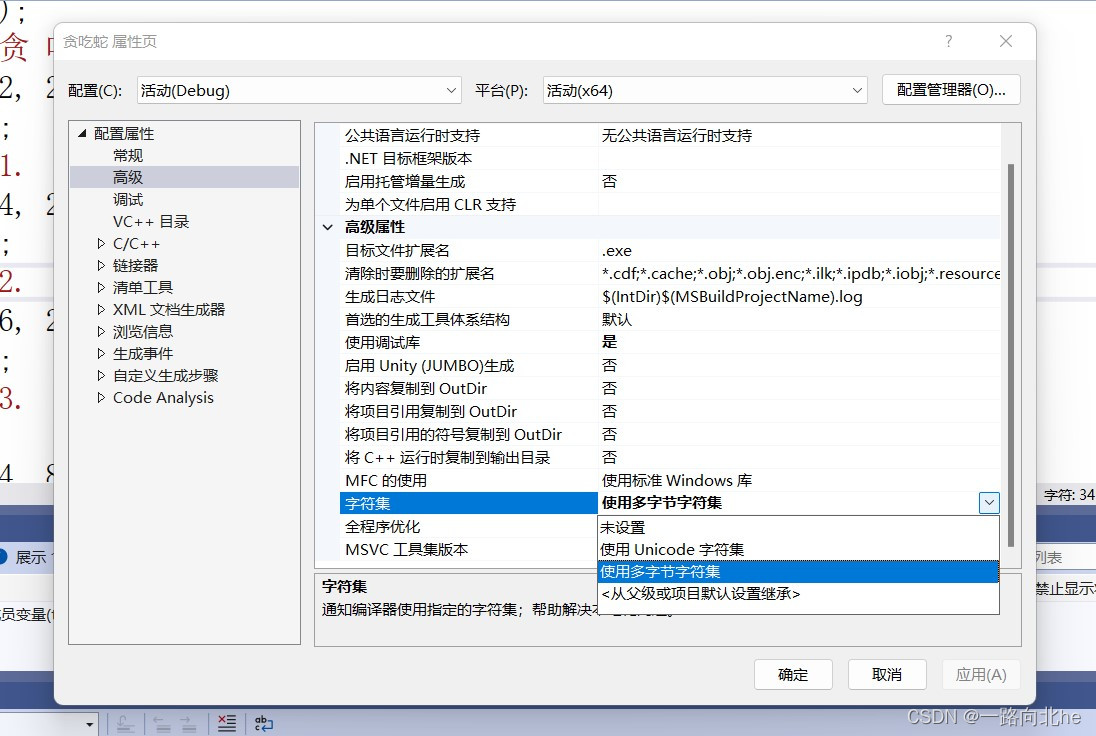This screenshot has width=1096, height=736.
Task: Click the property grid vertical scrollbar
Action: coord(1011,354)
